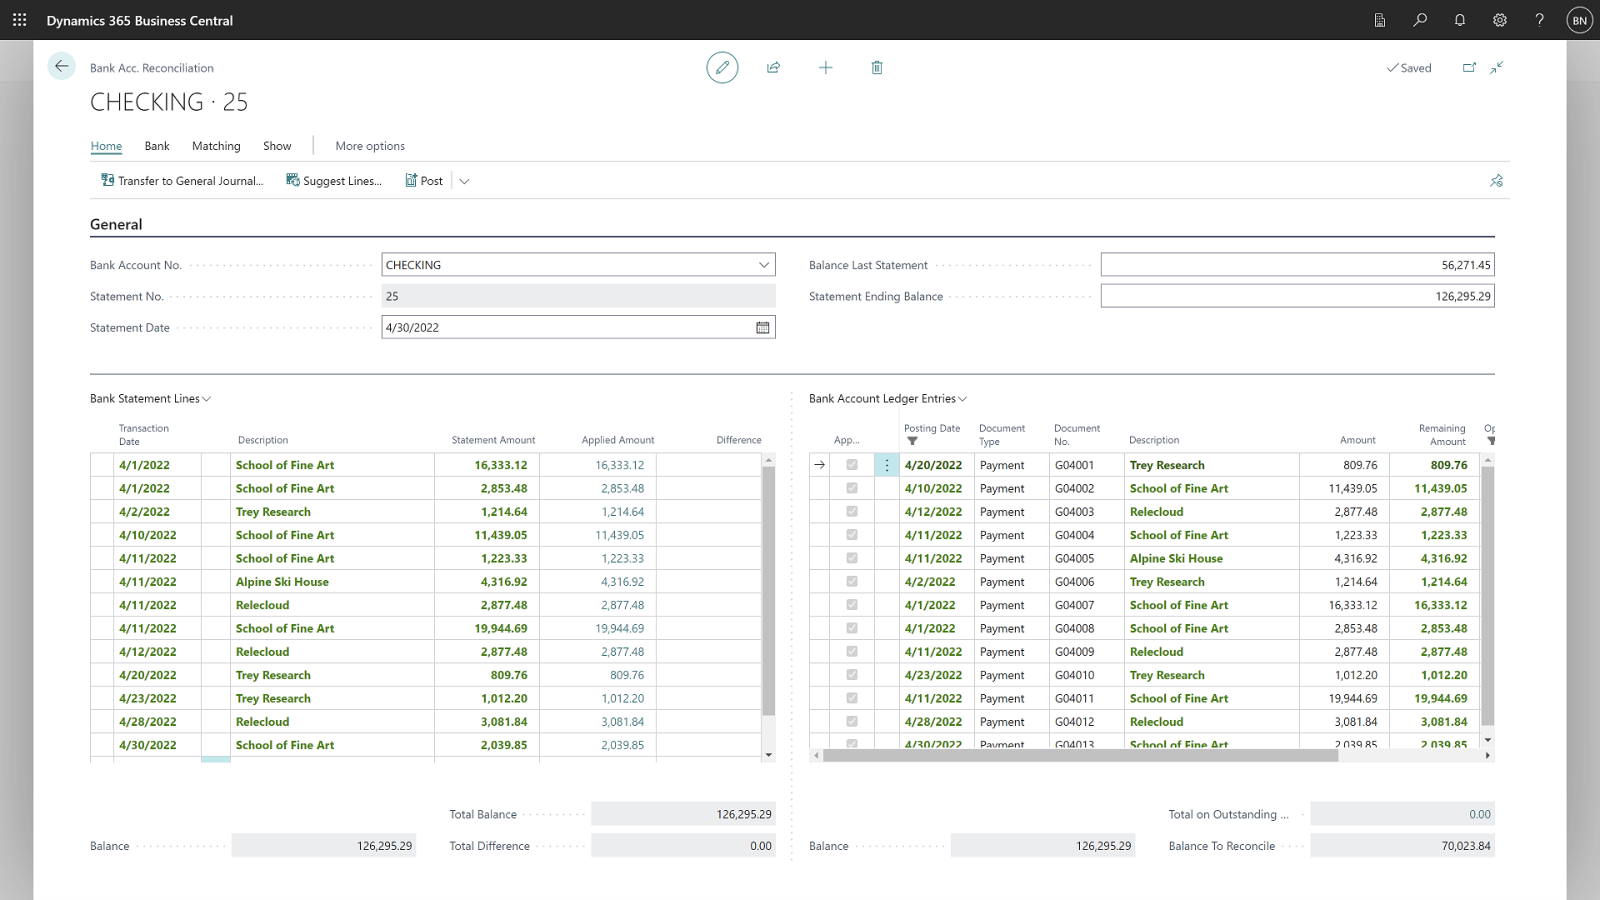Toggle applied checkbox for G04005 entry
This screenshot has width=1600, height=900.
click(852, 558)
